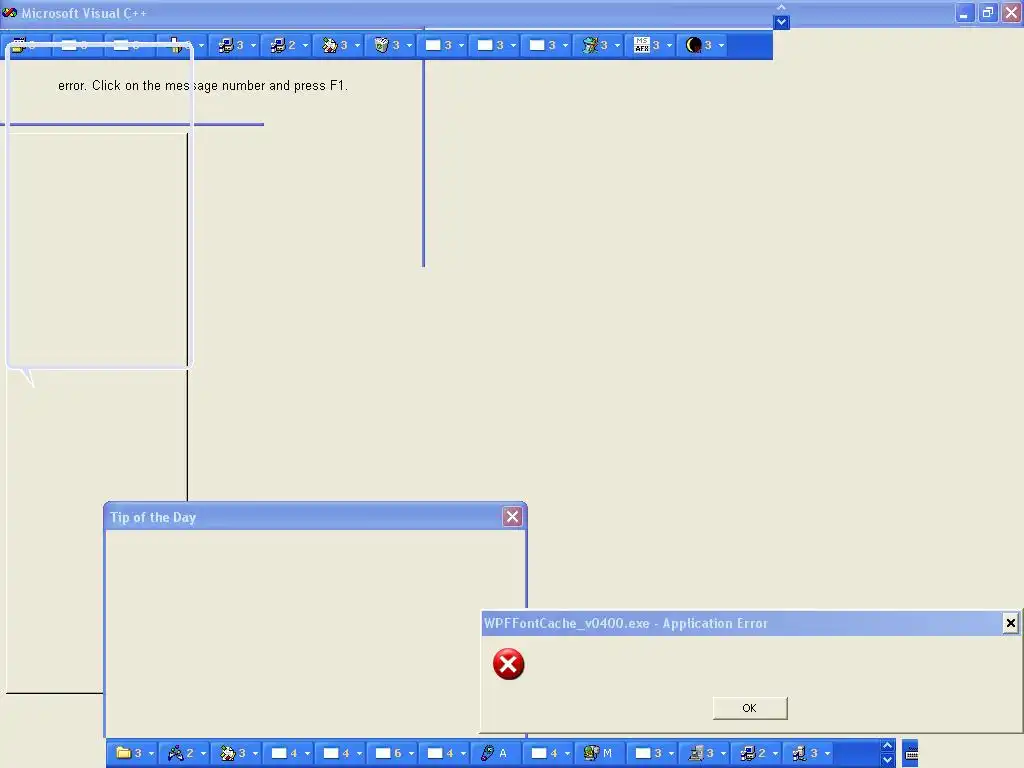Expand arrow next to MS AFX group
The width and height of the screenshot is (1024, 768).
point(669,46)
